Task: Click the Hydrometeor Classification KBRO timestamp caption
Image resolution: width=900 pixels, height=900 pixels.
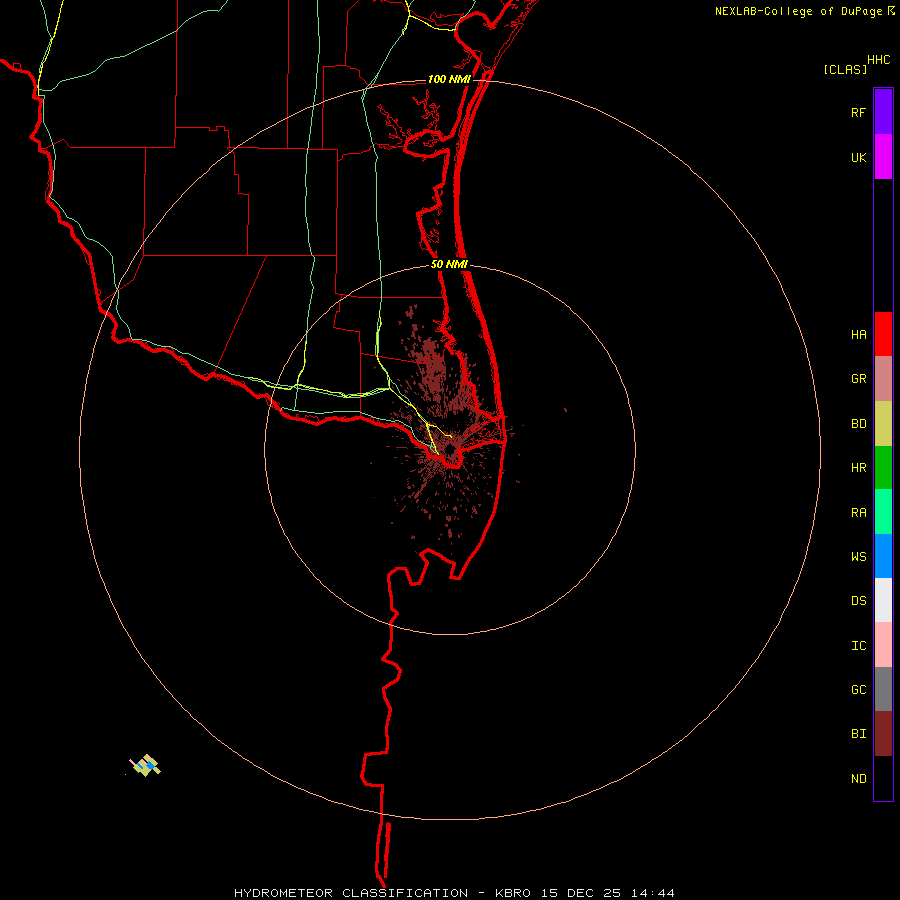Action: coord(454,893)
